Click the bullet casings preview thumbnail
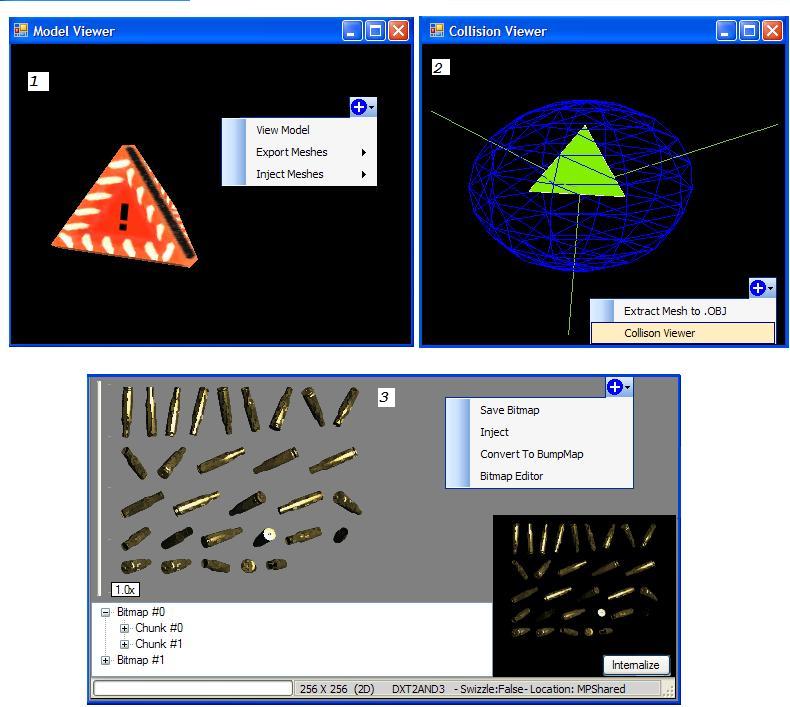Viewport: 790px width, 707px height. click(583, 583)
